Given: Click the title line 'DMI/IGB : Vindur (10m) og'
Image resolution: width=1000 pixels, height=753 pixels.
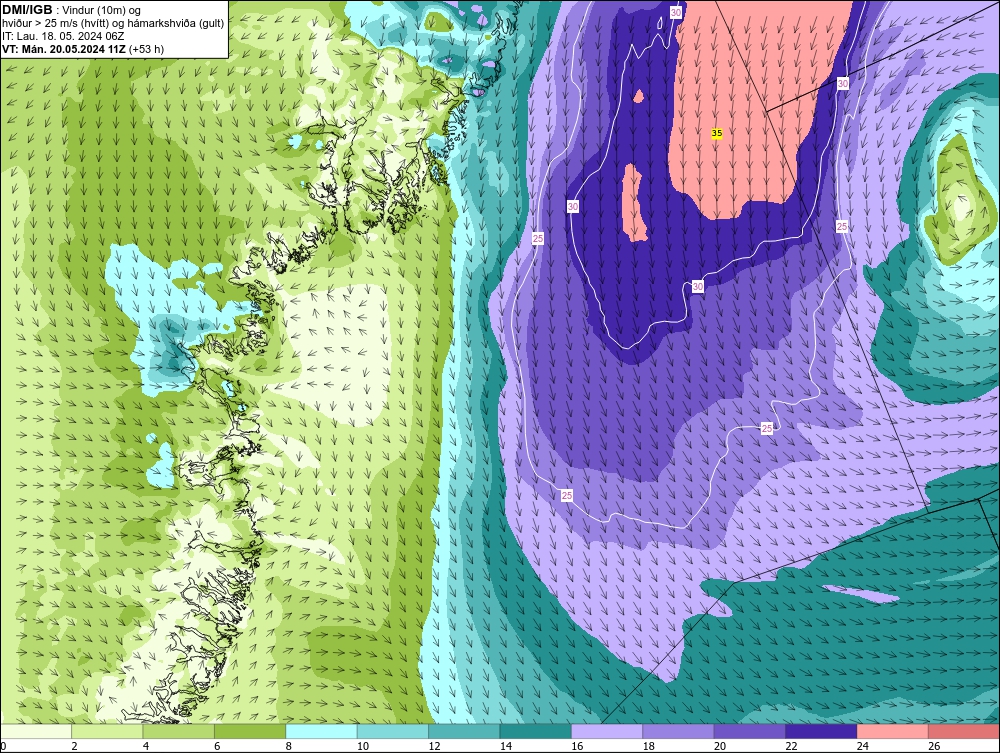Looking at the screenshot, I should point(72,10).
